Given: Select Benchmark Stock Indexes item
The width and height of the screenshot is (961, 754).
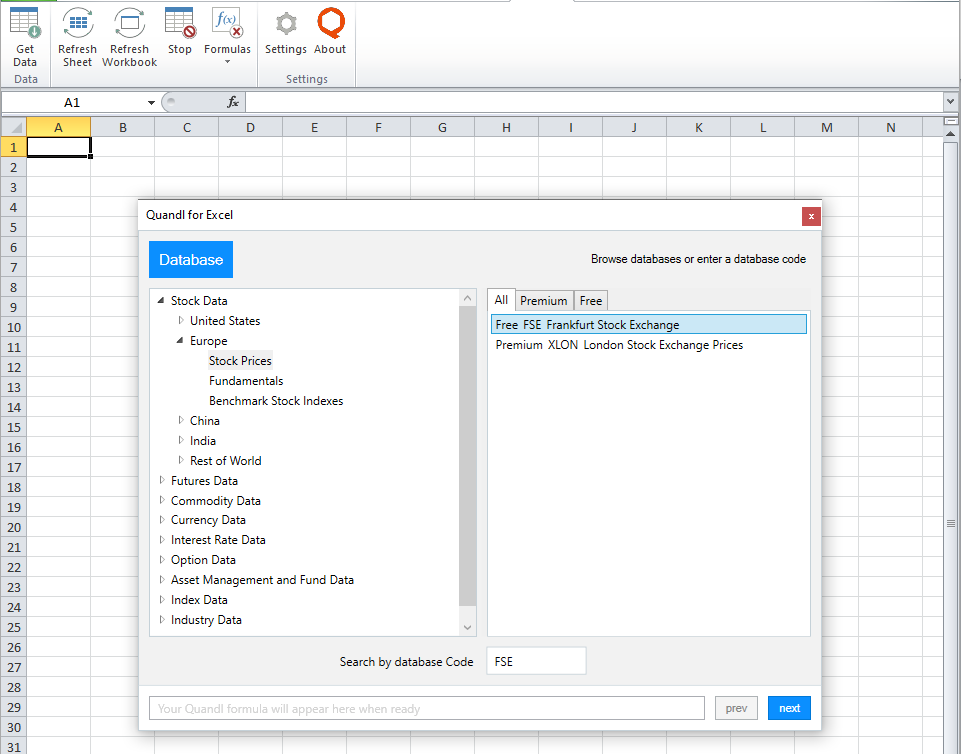Looking at the screenshot, I should tap(276, 401).
